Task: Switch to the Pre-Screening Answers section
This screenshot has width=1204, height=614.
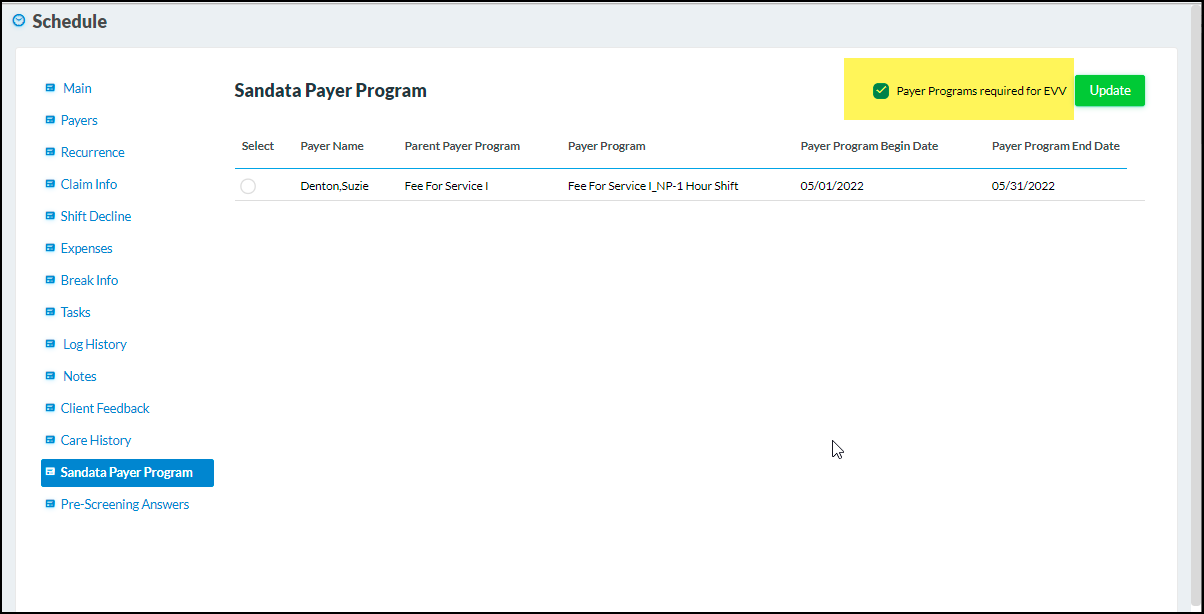Action: (124, 504)
